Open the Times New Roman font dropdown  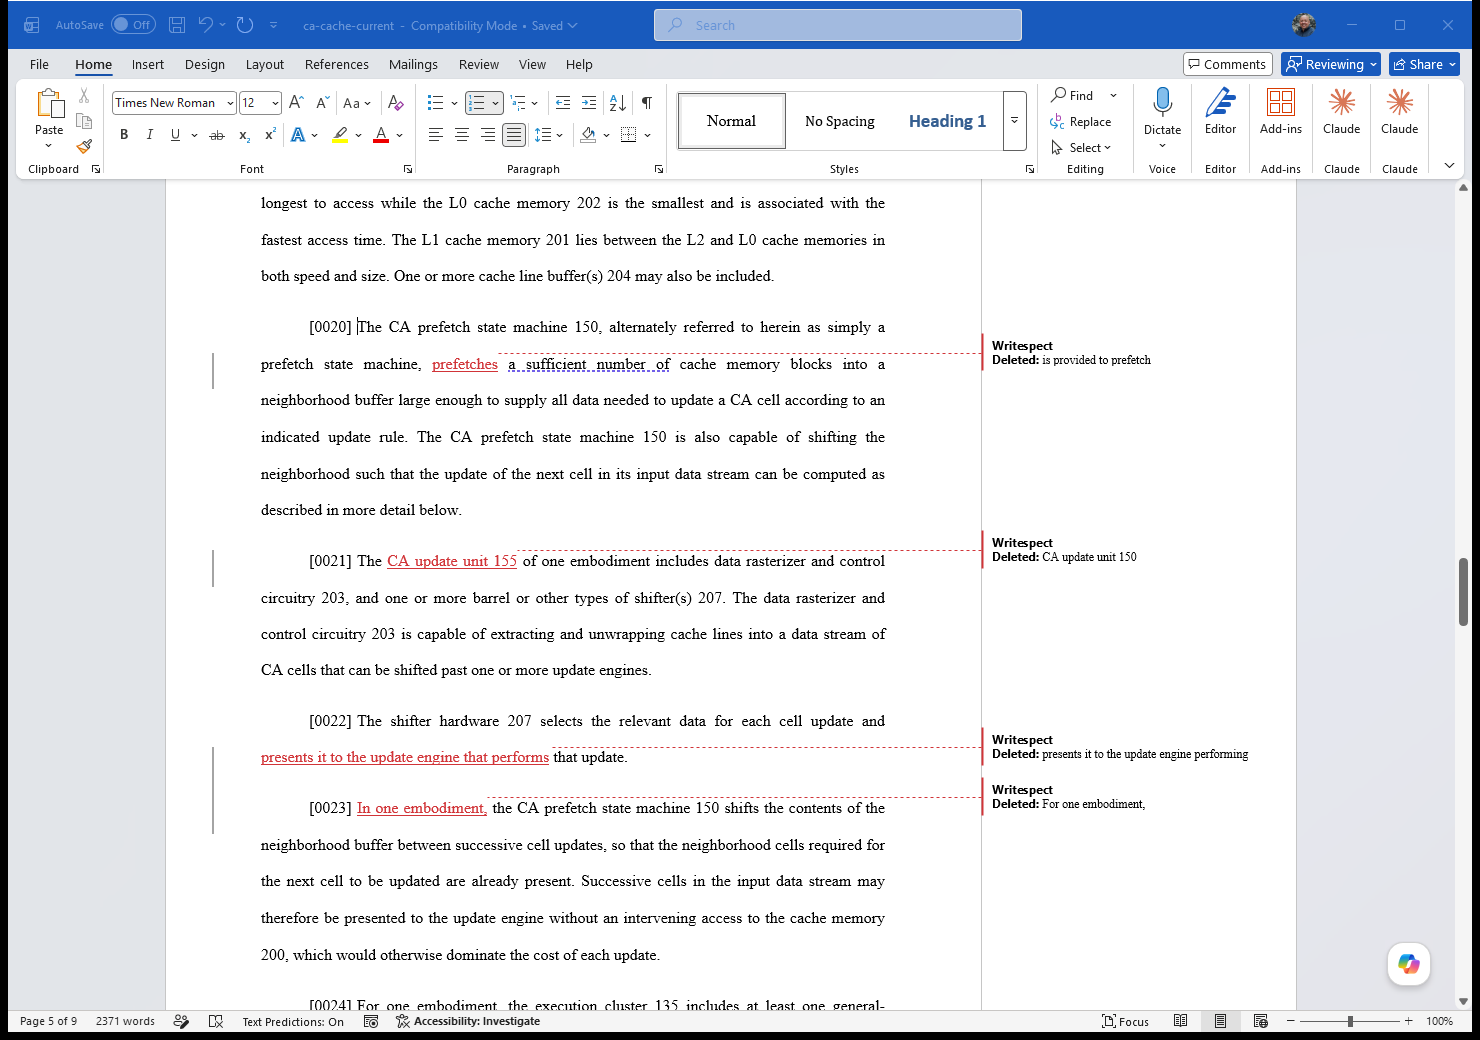pos(230,103)
